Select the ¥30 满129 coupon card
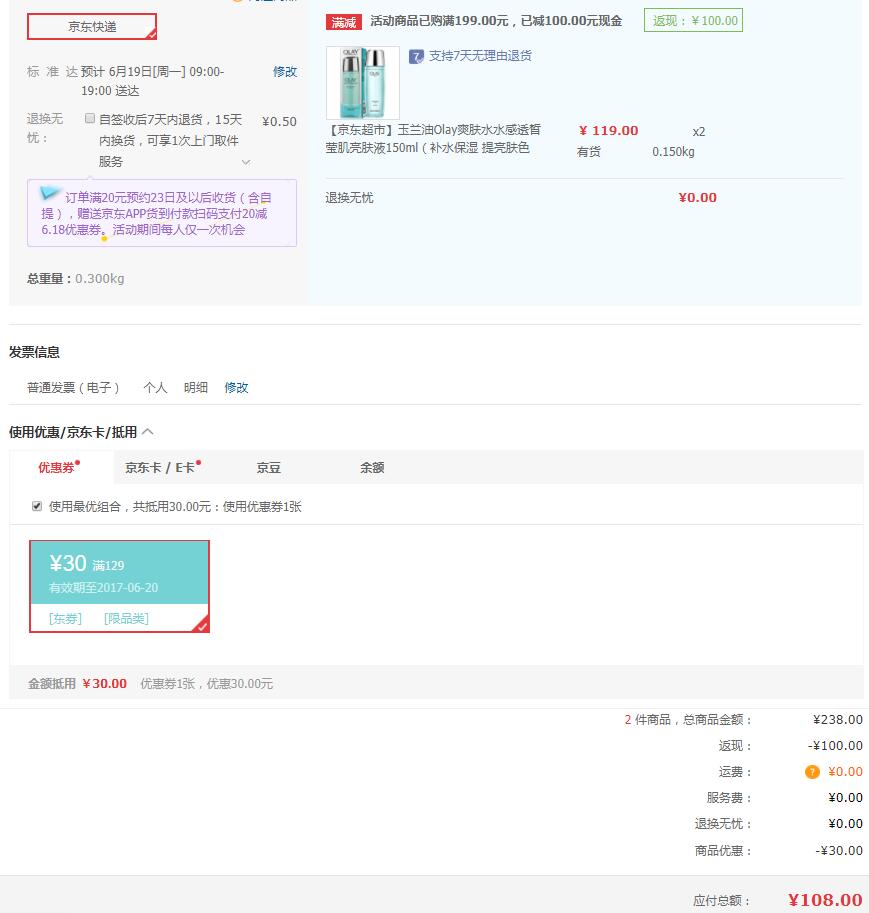 [119, 586]
